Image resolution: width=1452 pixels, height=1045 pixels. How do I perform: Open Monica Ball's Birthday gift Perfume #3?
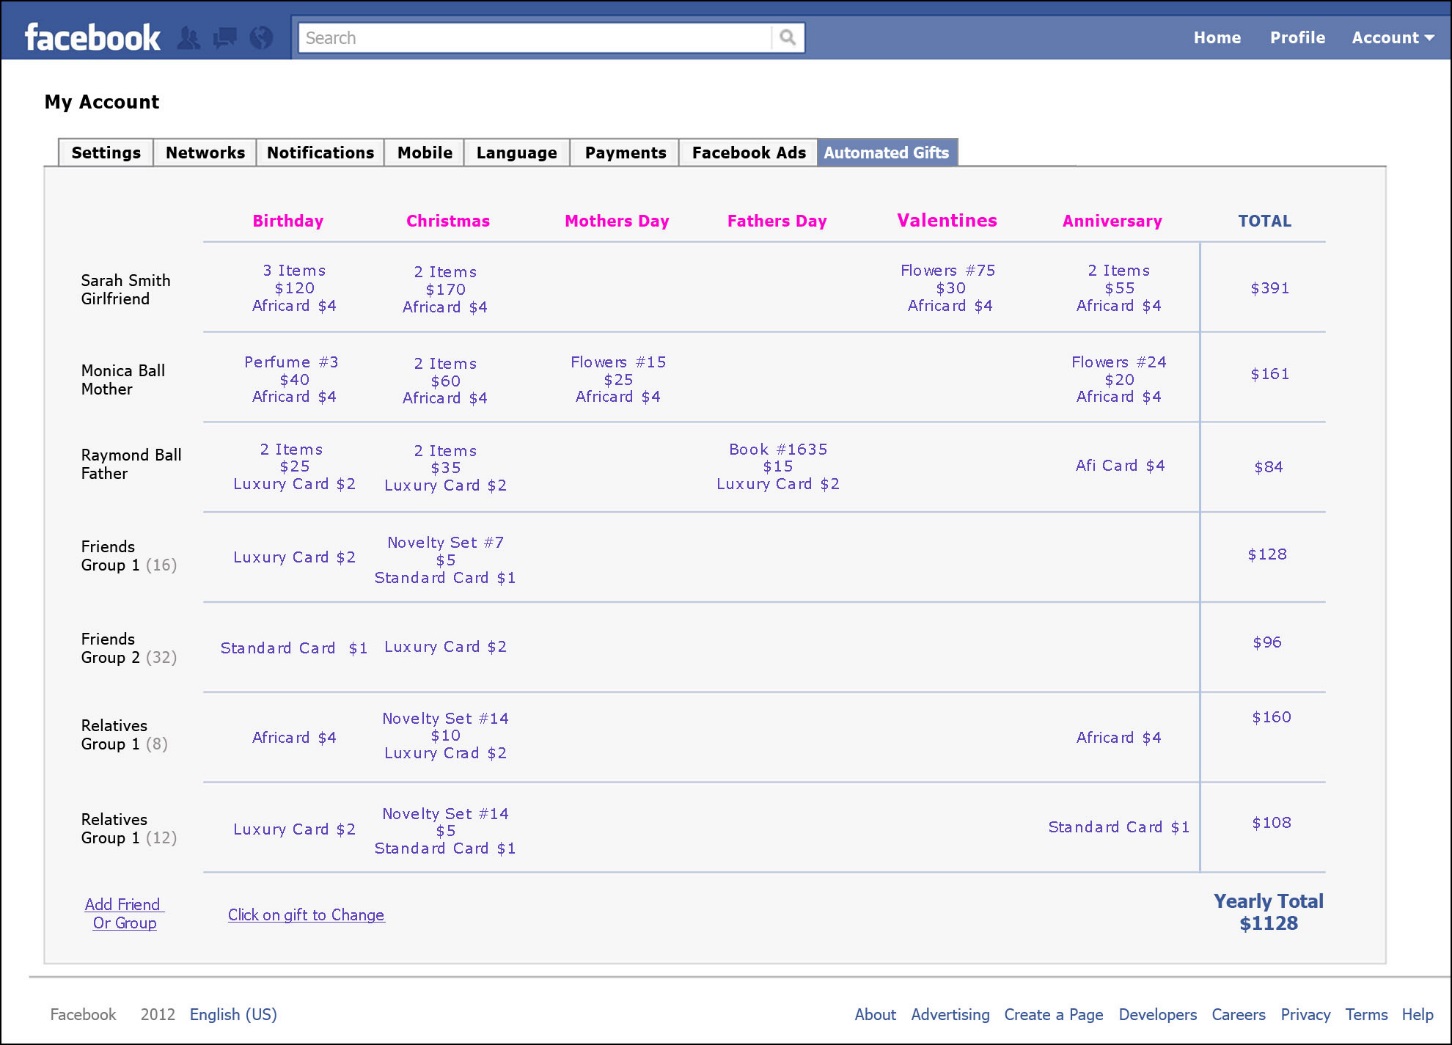click(293, 379)
